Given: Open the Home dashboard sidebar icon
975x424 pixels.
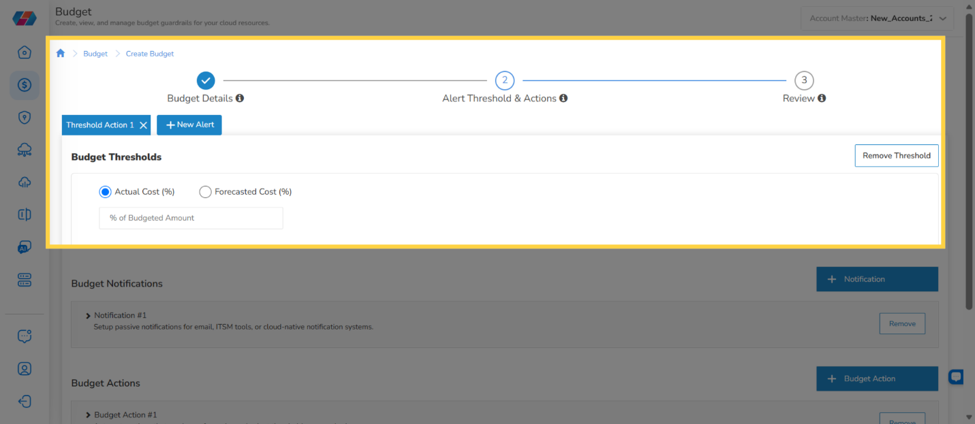Looking at the screenshot, I should coord(24,53).
